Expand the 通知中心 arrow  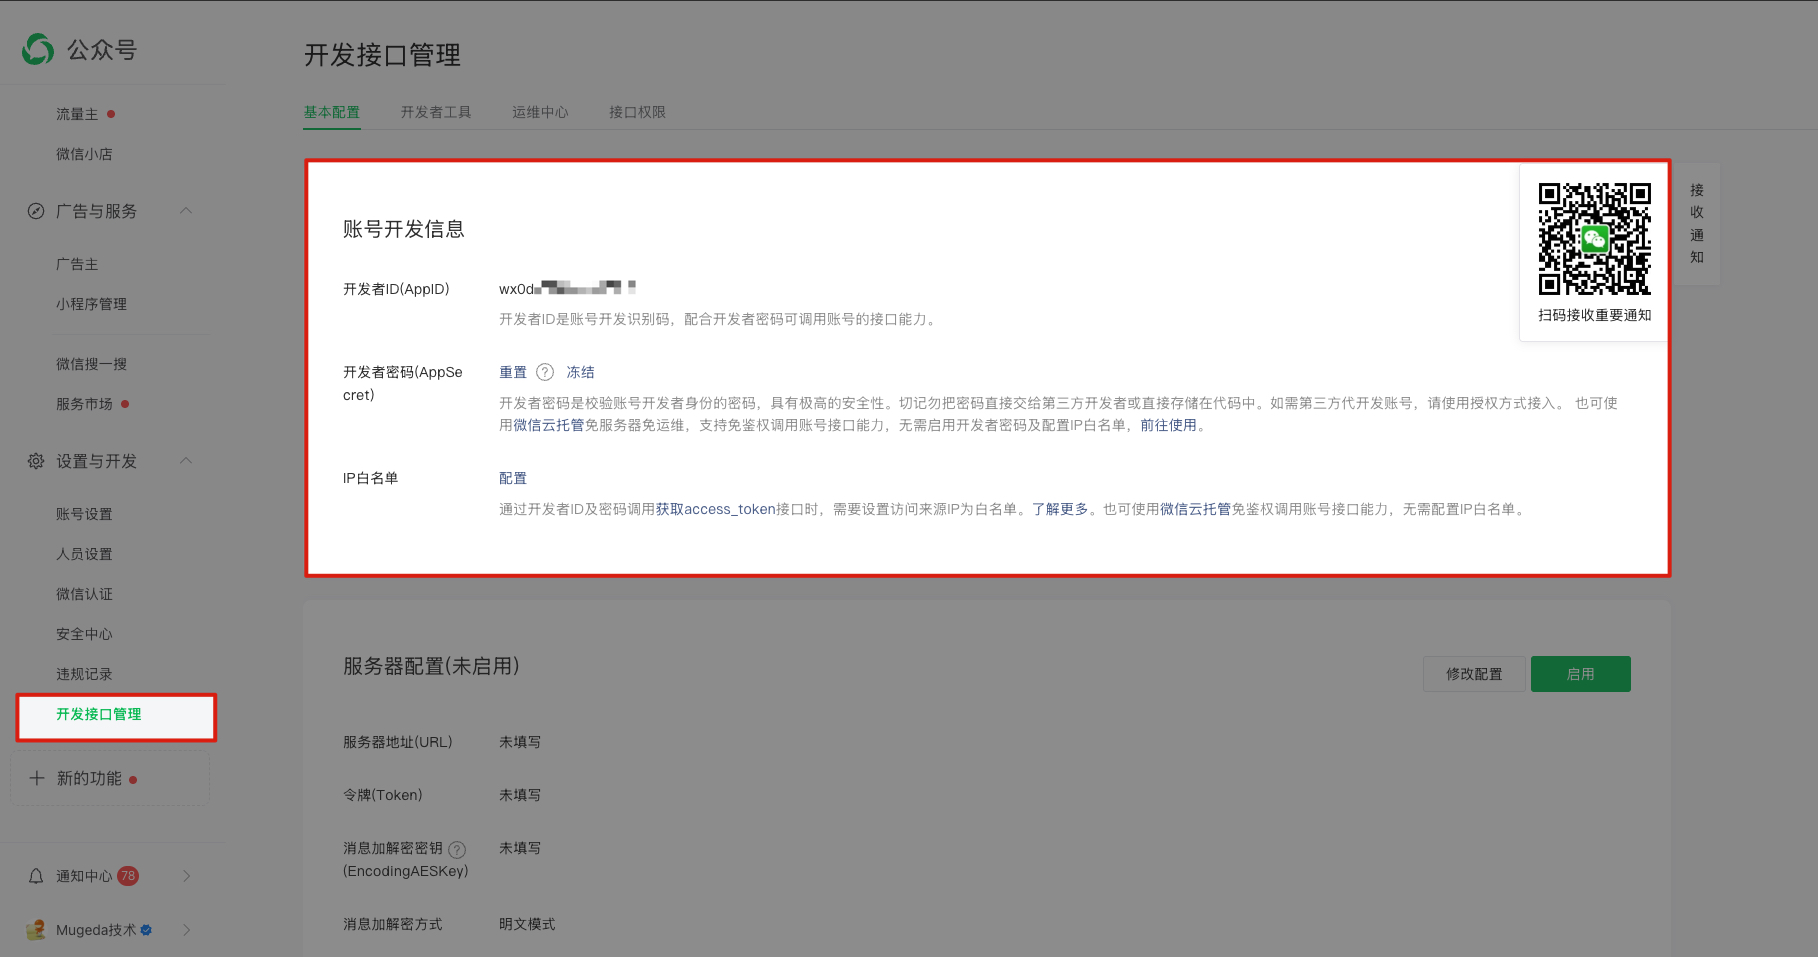(187, 876)
